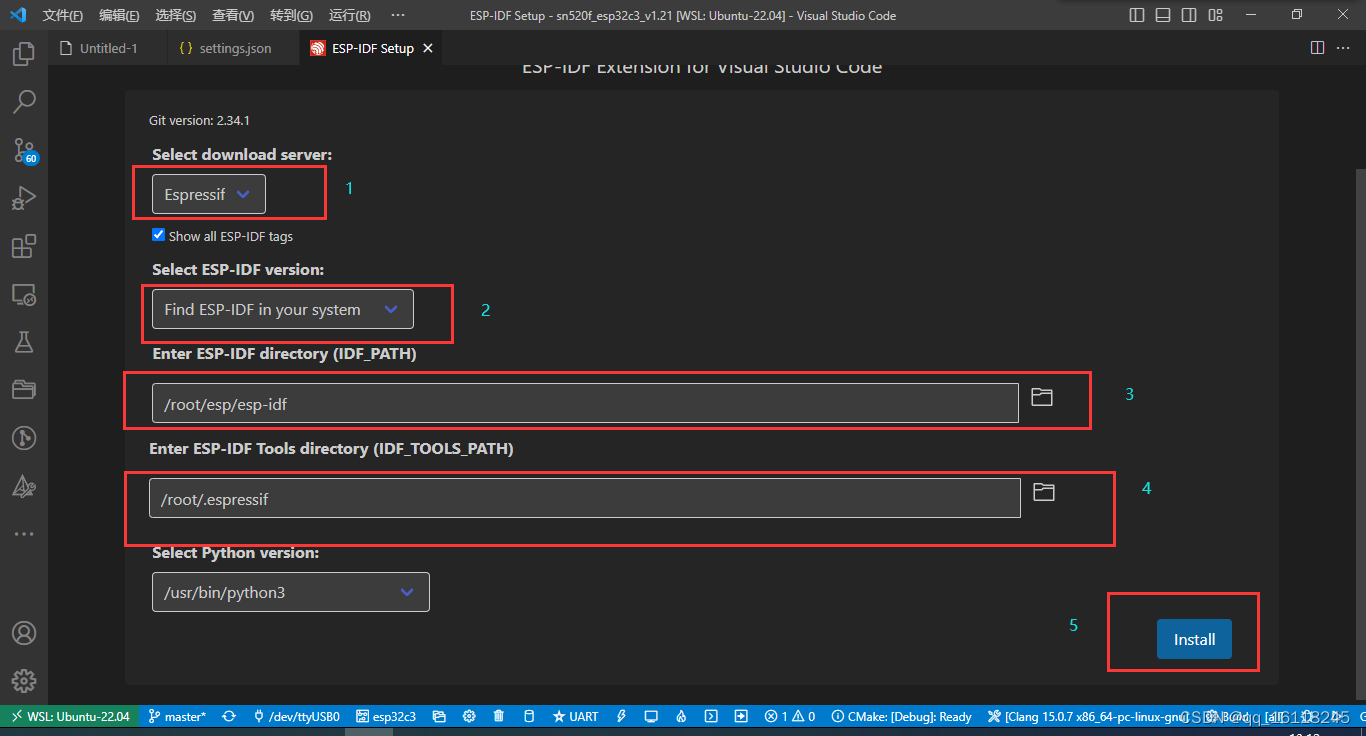Browse for IDF_PATH folder icon
The image size is (1366, 736).
pyautogui.click(x=1042, y=397)
